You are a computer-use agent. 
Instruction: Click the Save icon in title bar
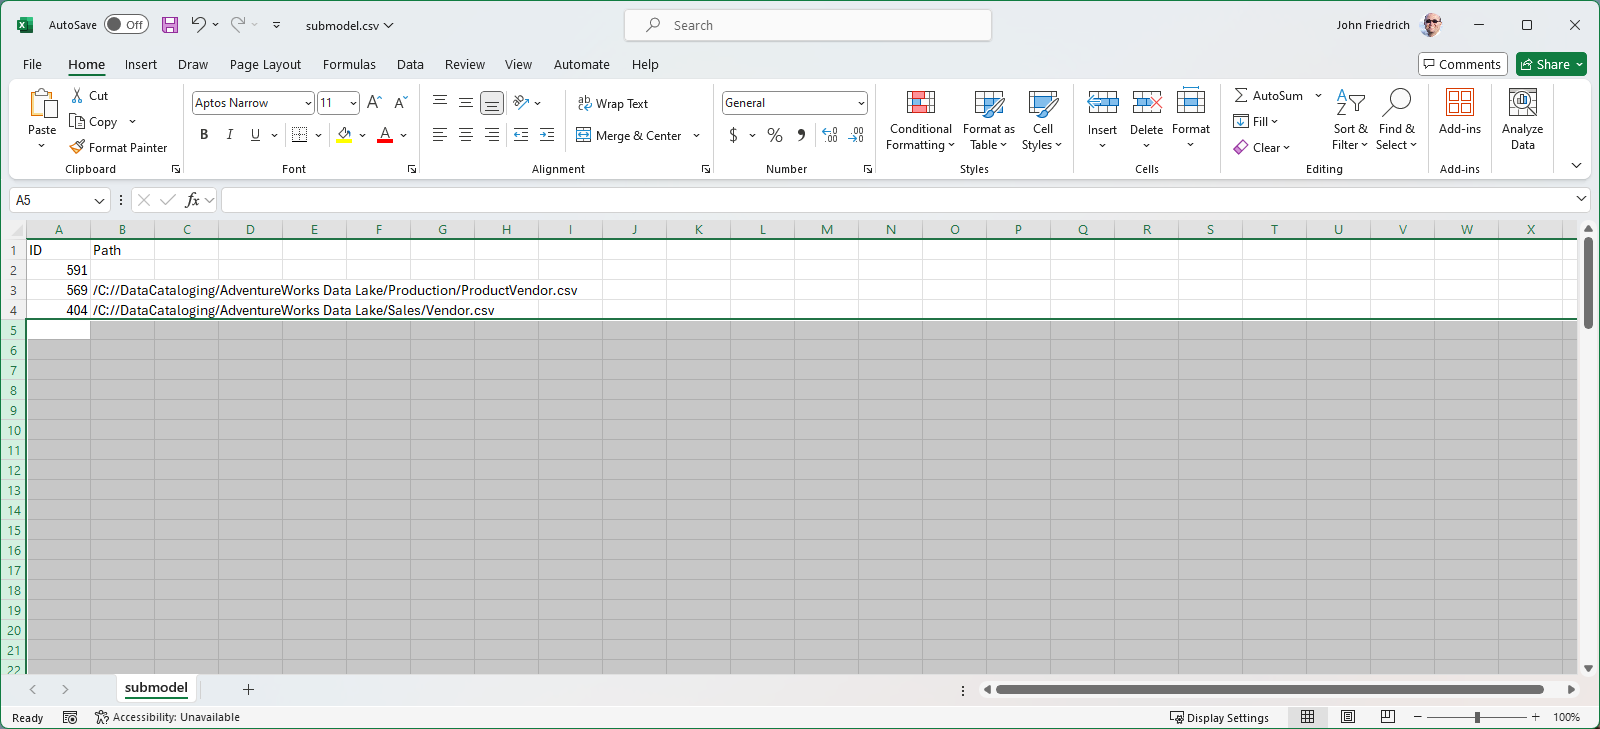coord(170,25)
